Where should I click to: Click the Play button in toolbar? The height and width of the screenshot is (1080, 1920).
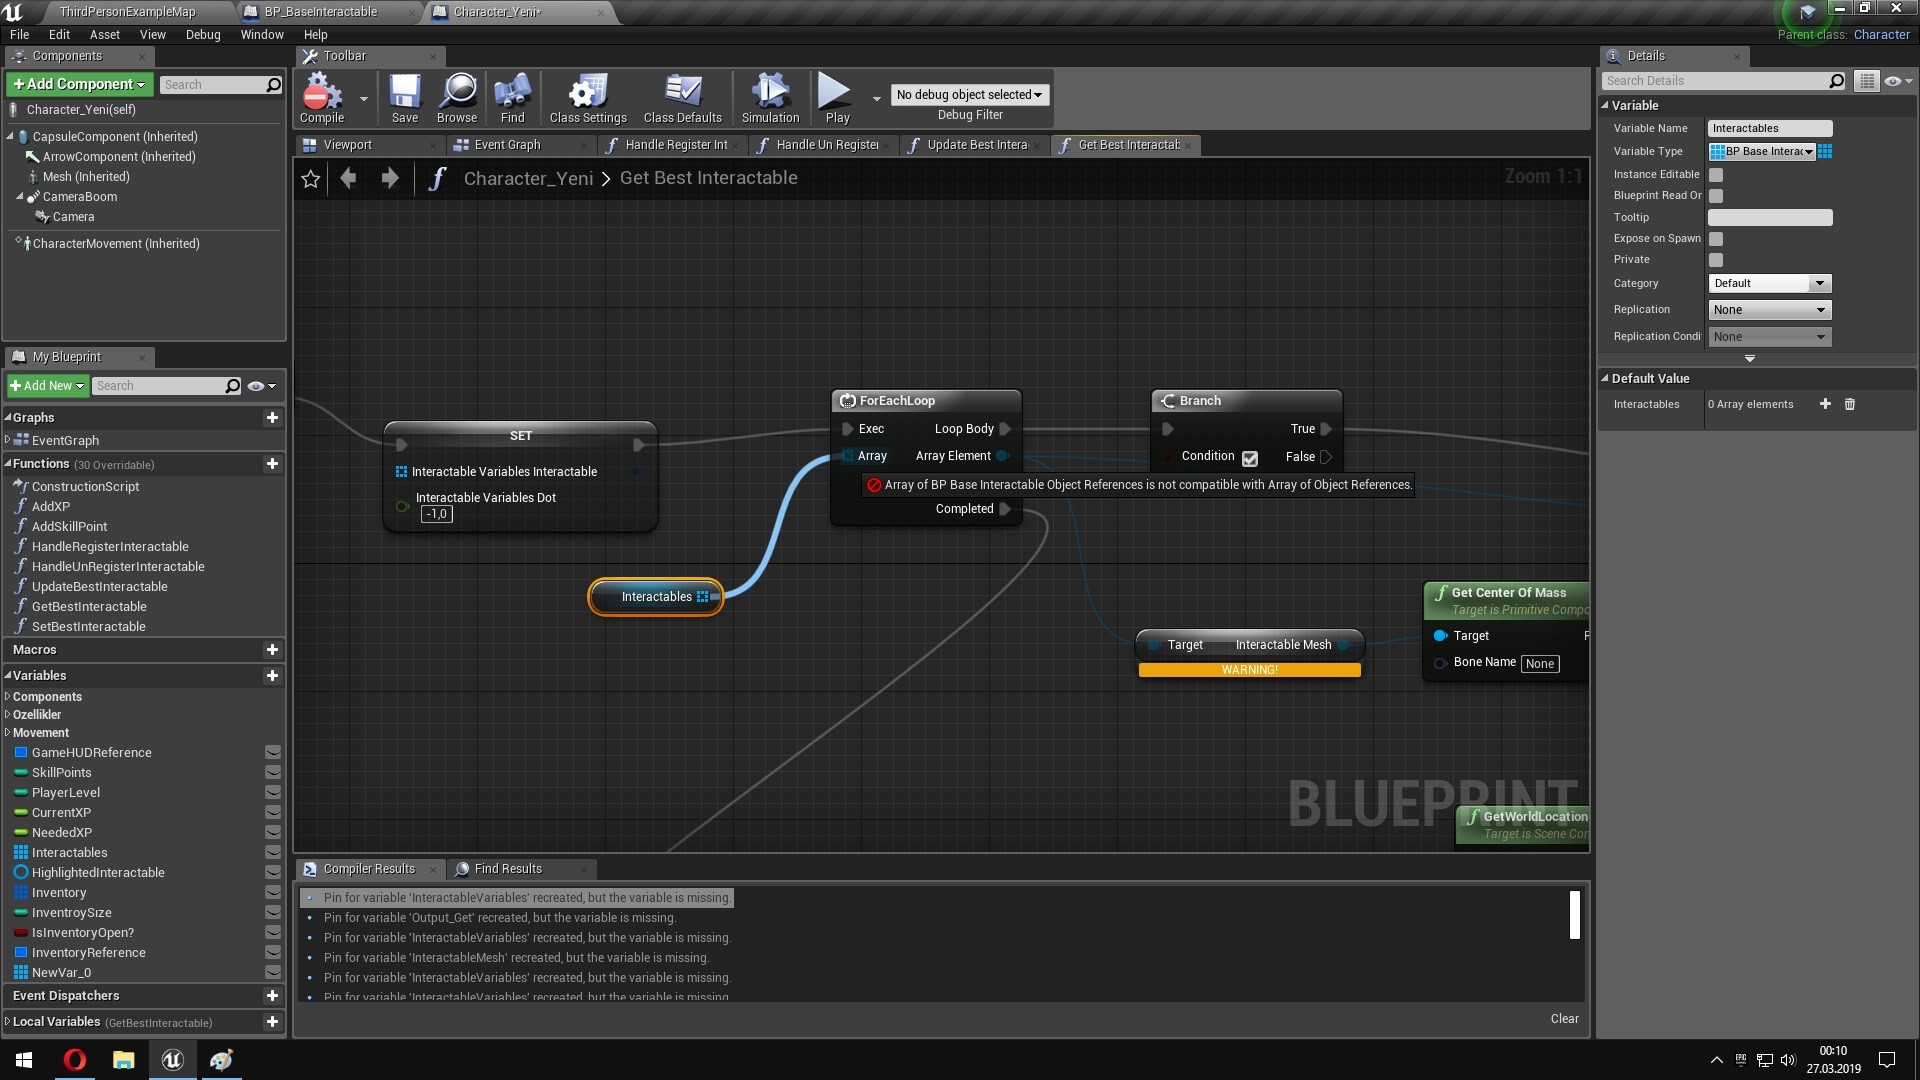click(836, 98)
